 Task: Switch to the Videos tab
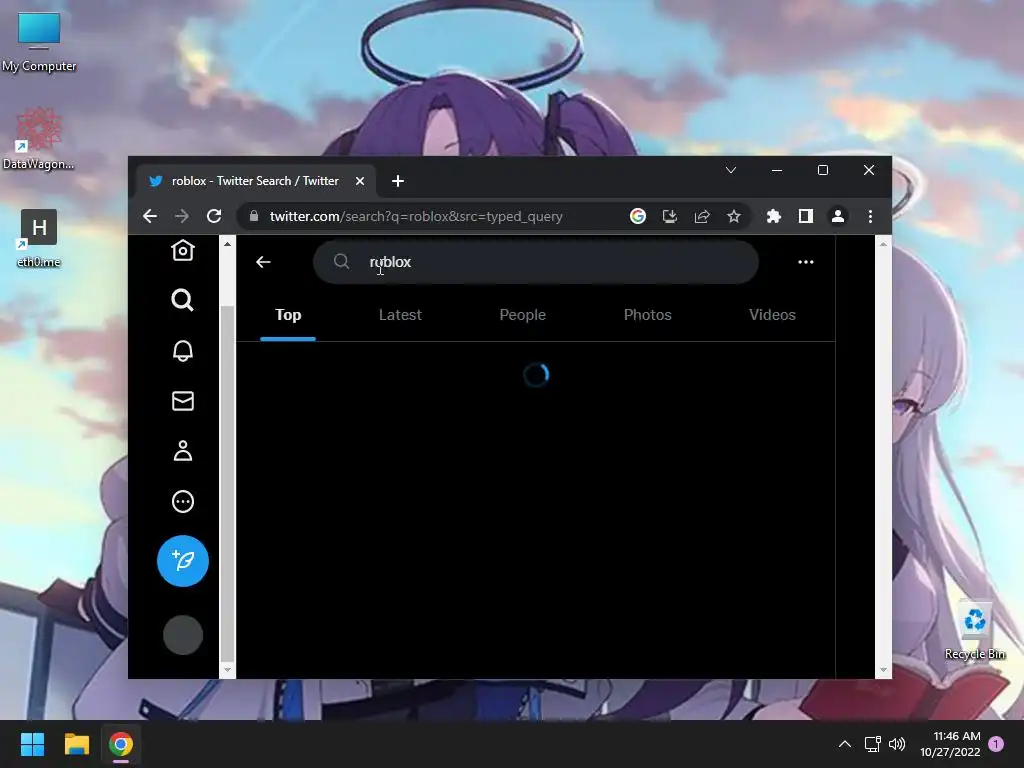point(773,315)
